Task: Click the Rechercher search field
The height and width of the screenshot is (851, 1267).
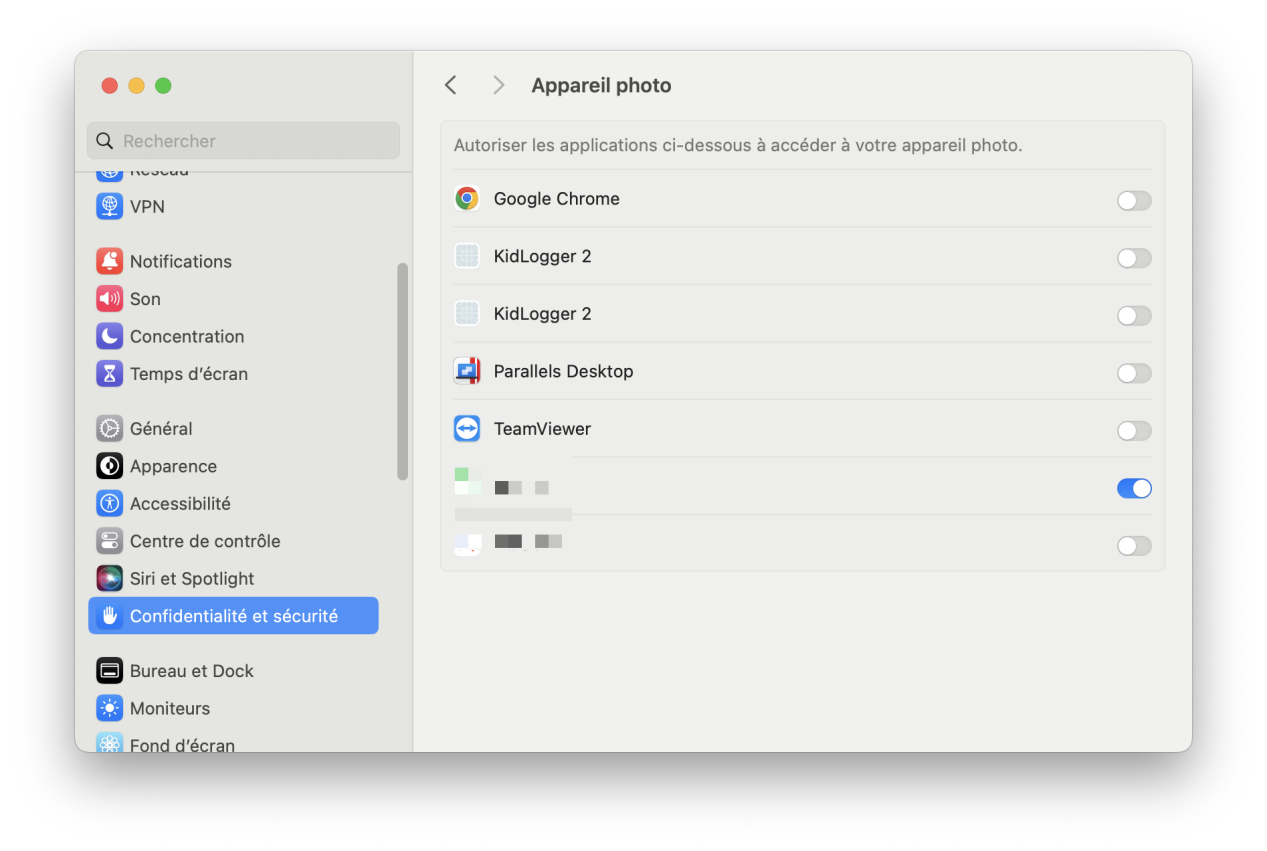Action: pyautogui.click(x=243, y=141)
